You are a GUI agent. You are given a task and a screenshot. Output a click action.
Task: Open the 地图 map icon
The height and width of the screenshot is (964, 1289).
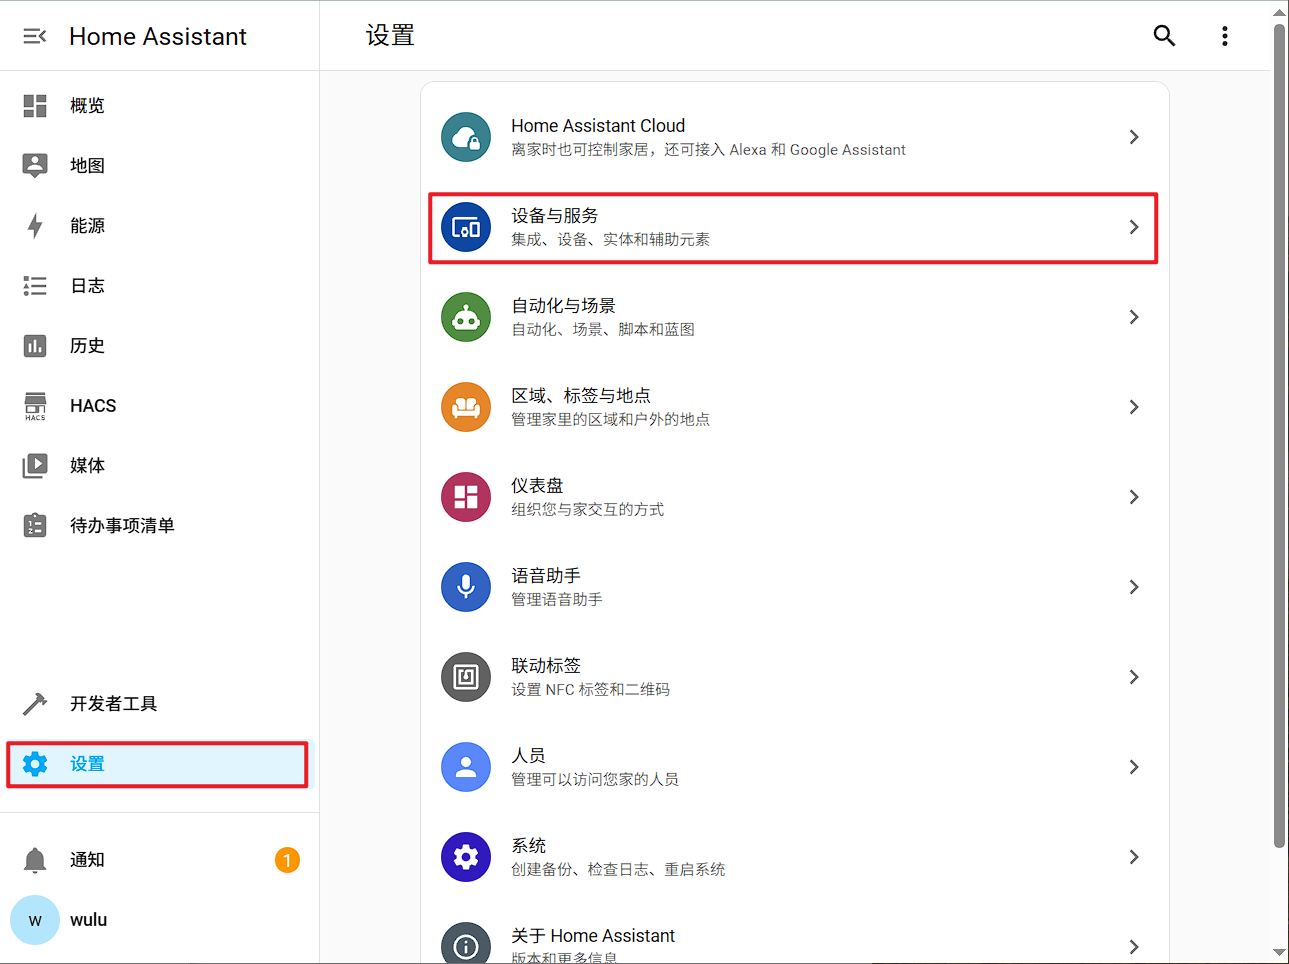35,165
